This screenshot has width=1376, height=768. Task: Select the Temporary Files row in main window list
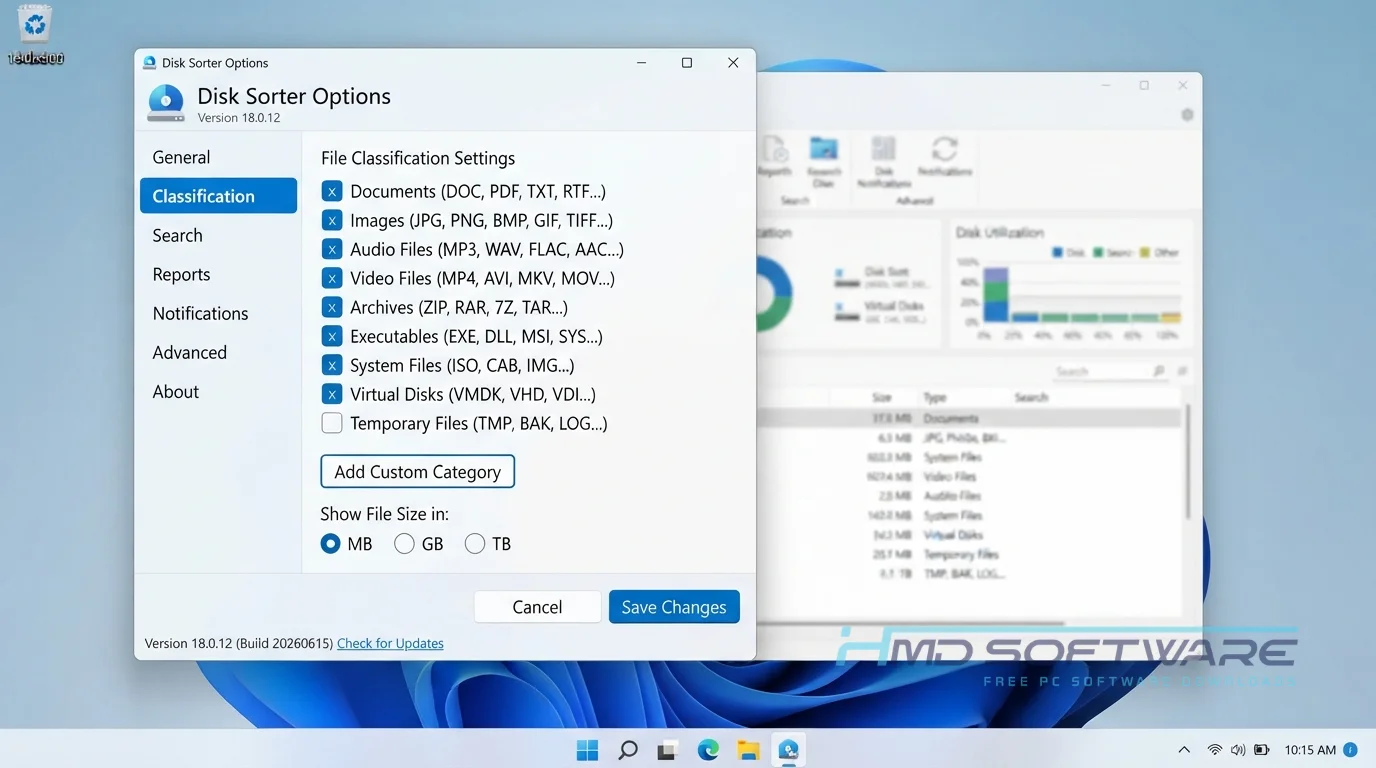tap(968, 554)
